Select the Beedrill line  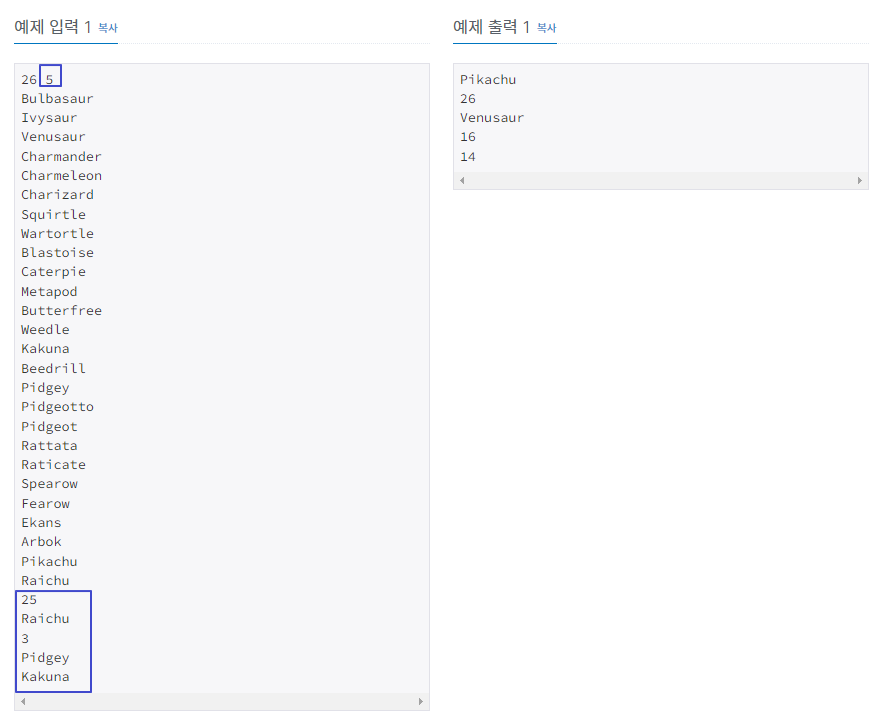[x=53, y=369]
